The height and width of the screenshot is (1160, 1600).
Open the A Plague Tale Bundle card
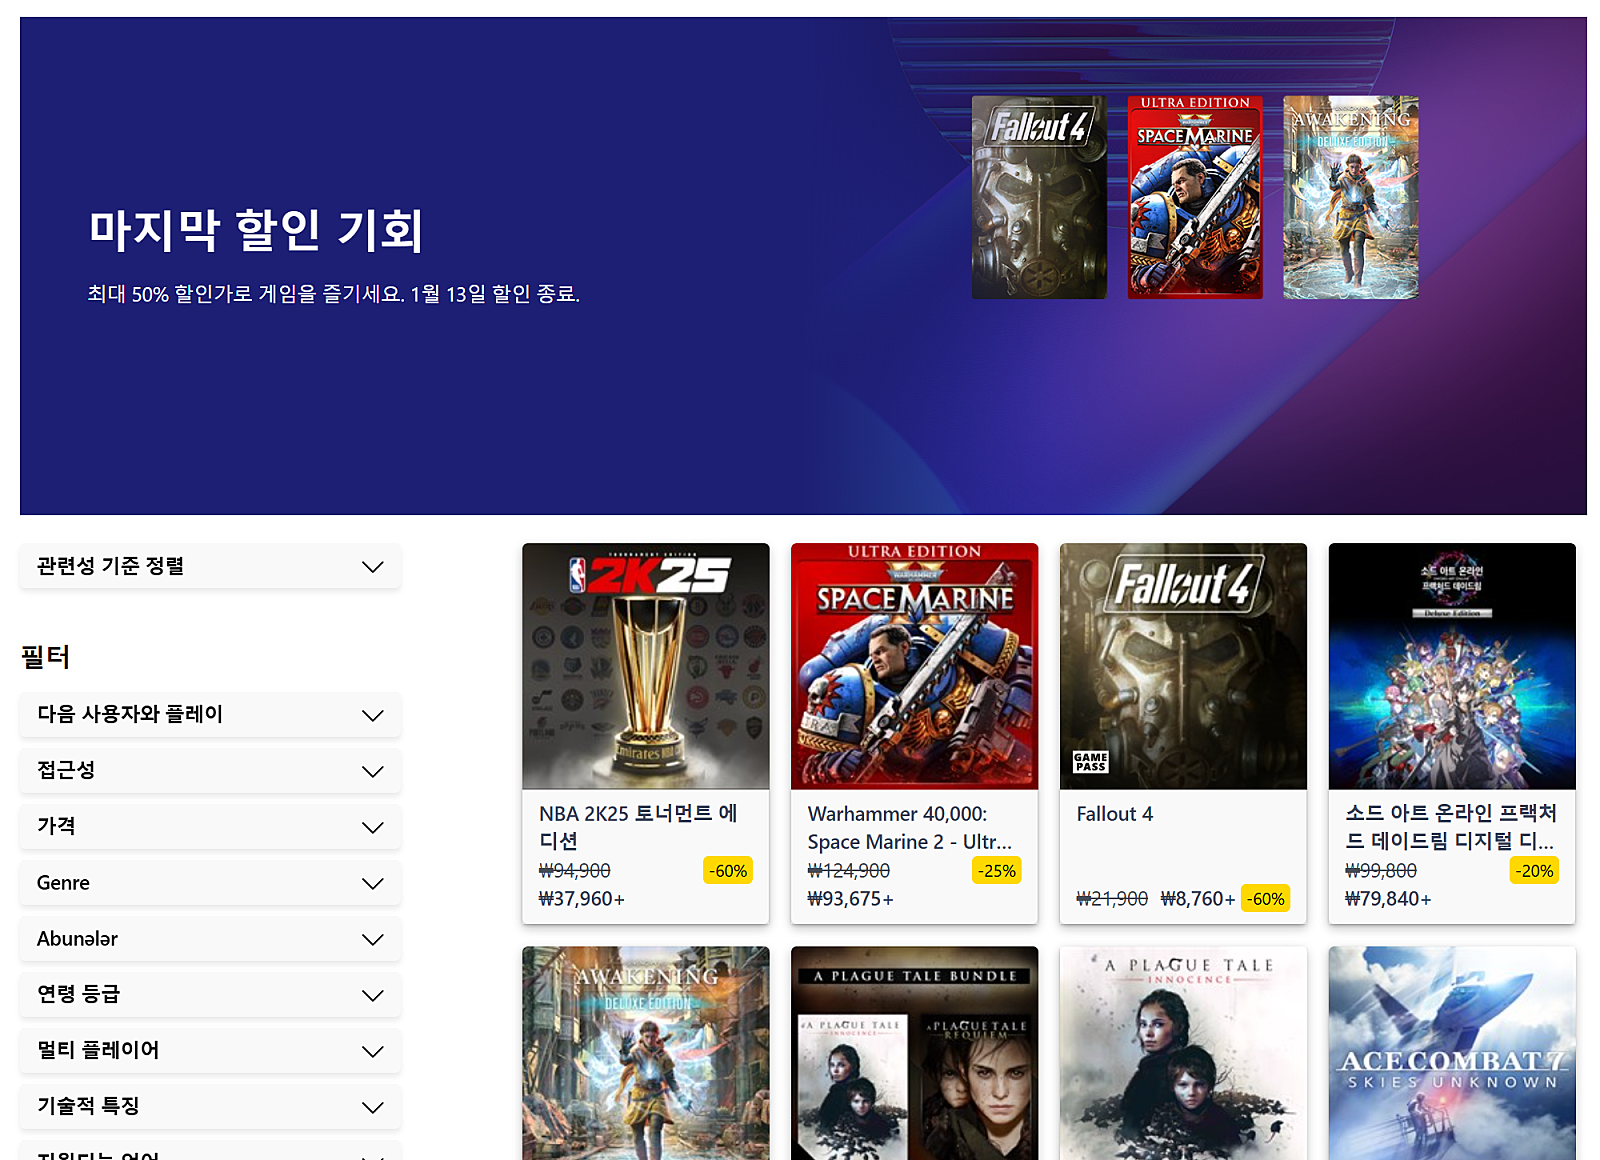coord(915,1053)
